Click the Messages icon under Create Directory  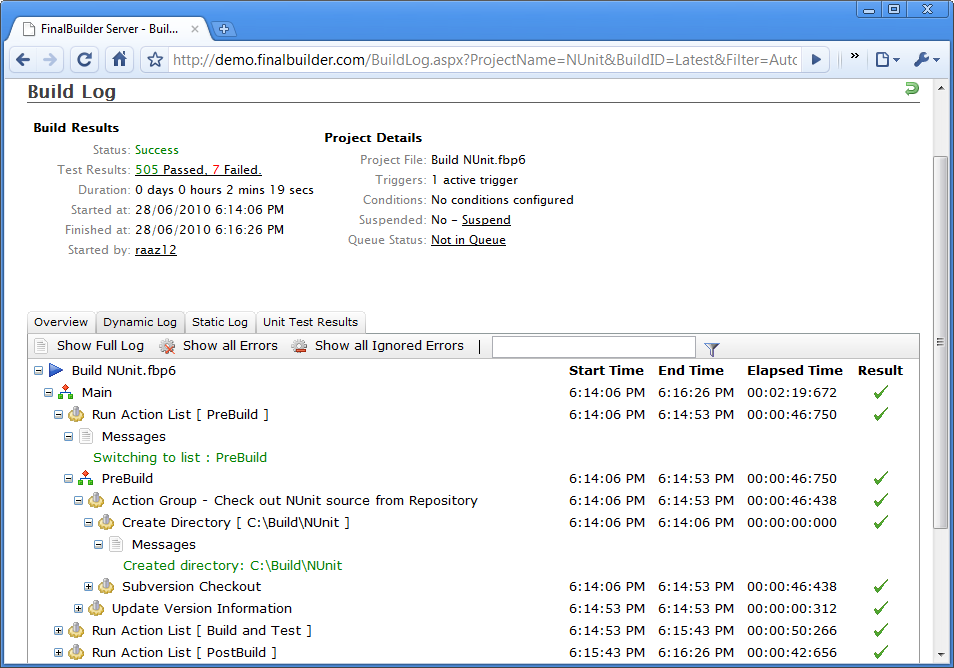tap(116, 544)
